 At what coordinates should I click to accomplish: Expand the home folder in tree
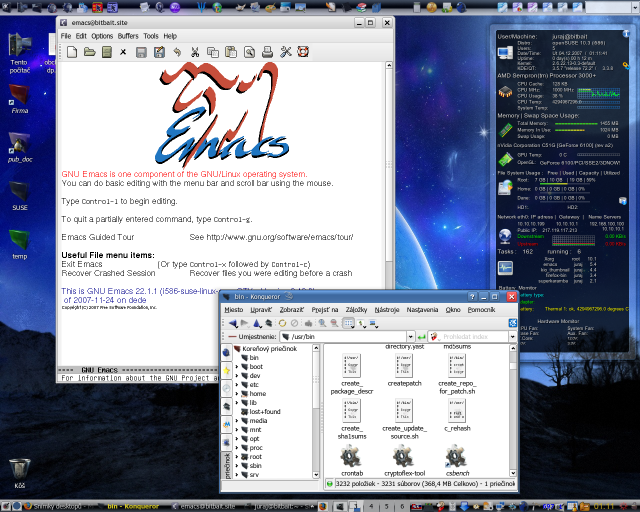point(237,394)
